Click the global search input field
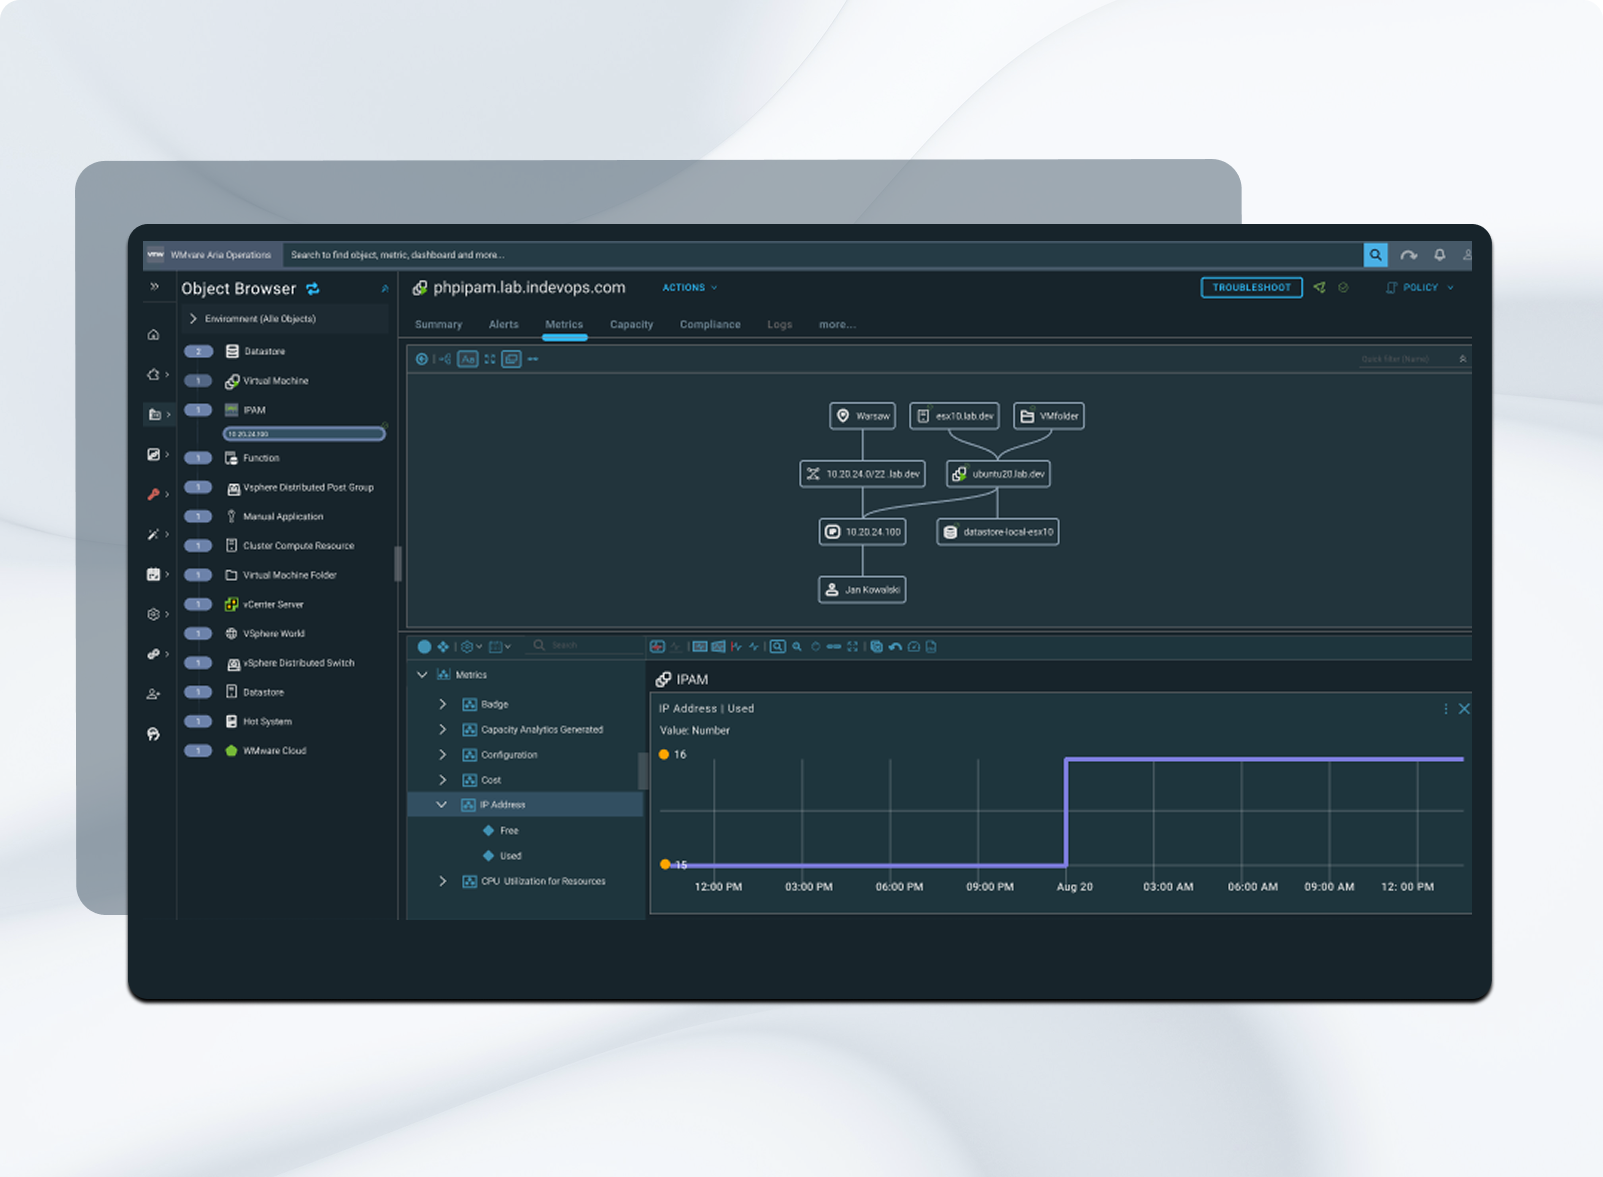The image size is (1603, 1177). (x=823, y=255)
